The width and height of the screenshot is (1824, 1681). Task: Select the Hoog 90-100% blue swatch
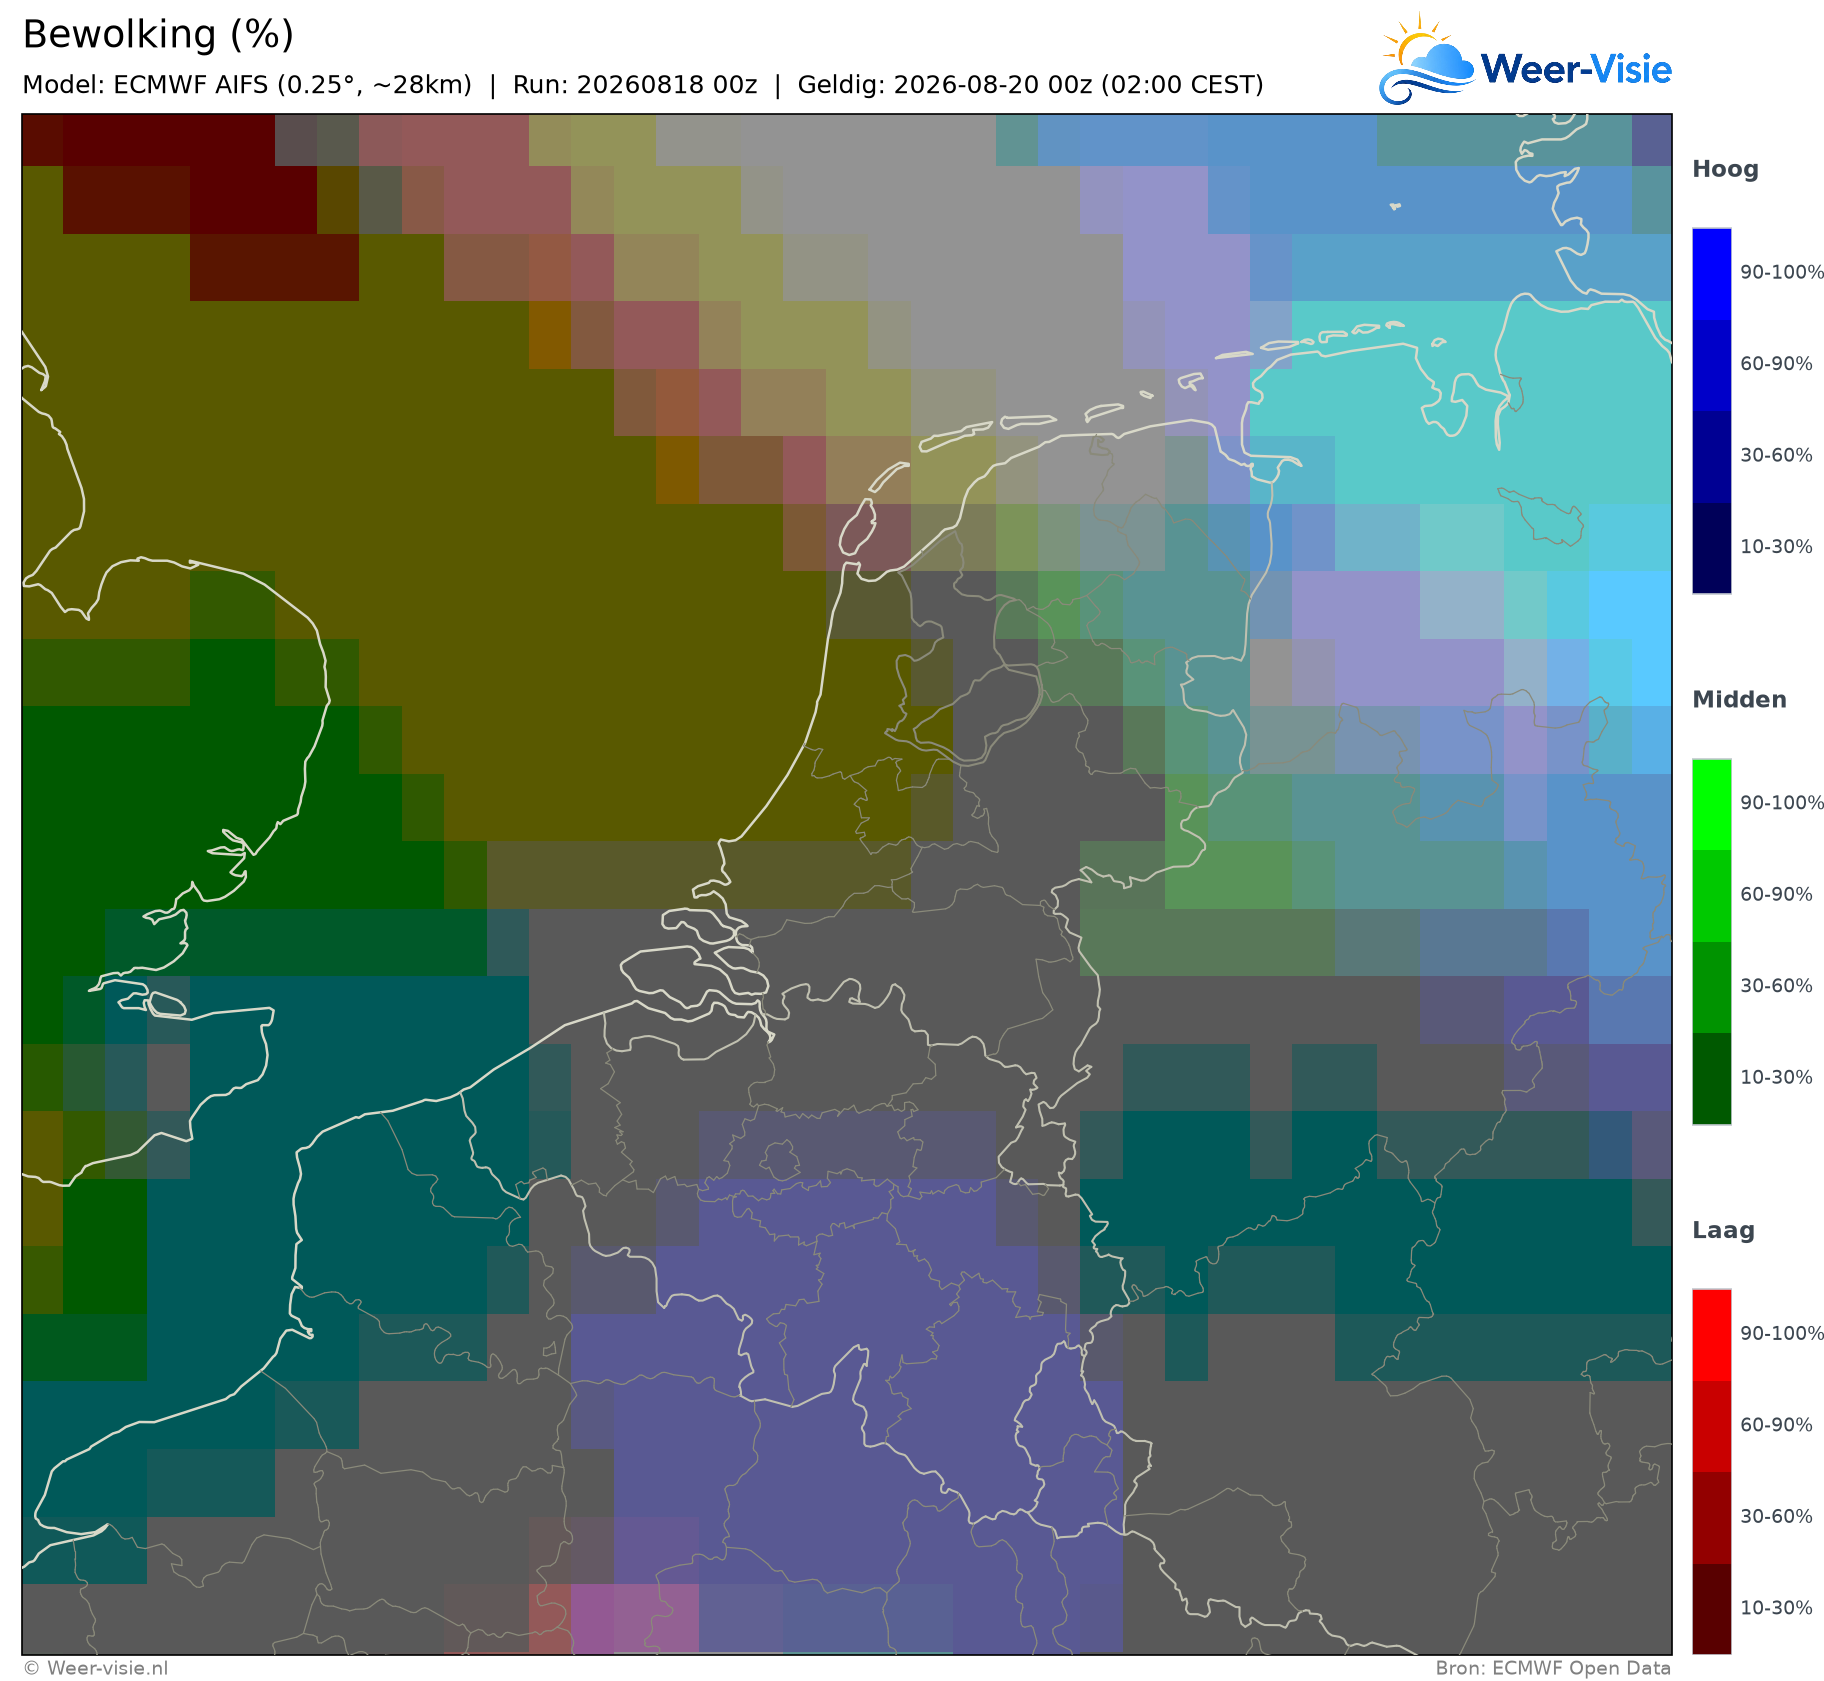click(x=1711, y=274)
